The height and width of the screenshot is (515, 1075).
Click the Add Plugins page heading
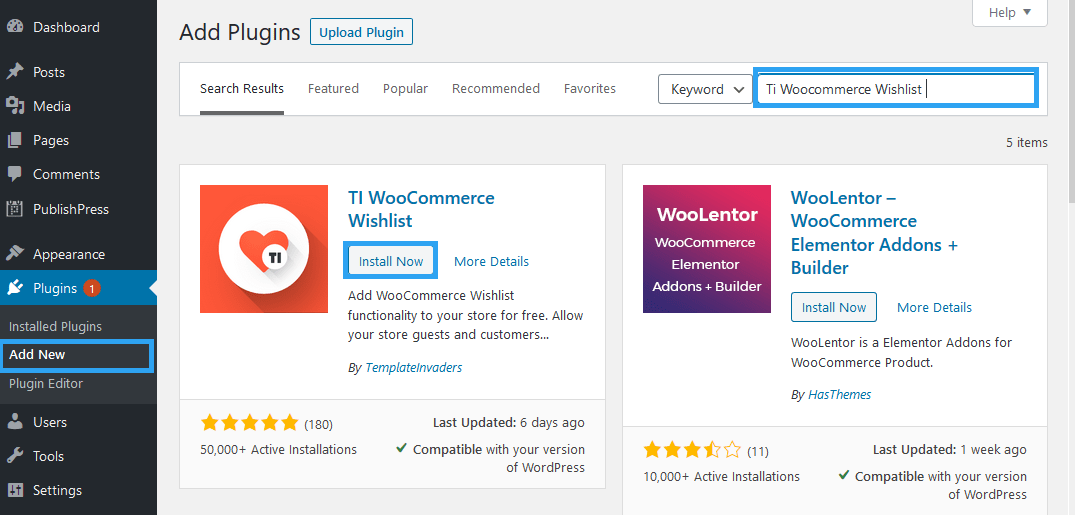pyautogui.click(x=240, y=32)
